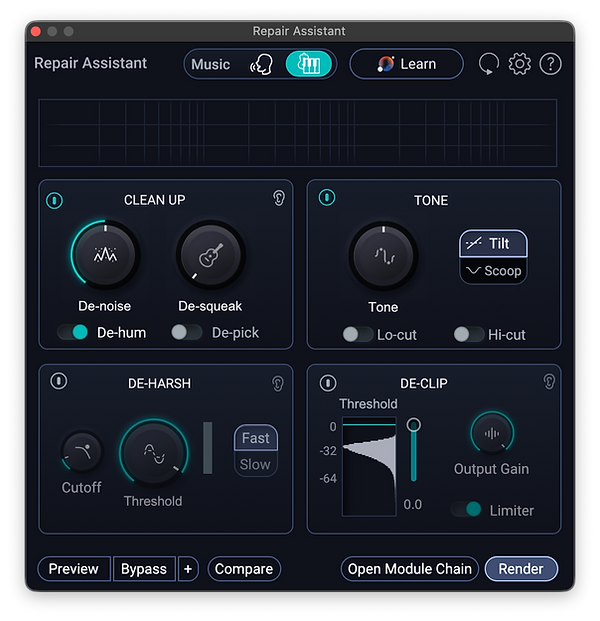Click the plus button beside Bypass
Viewport: 600px width, 621px height.
coord(188,569)
